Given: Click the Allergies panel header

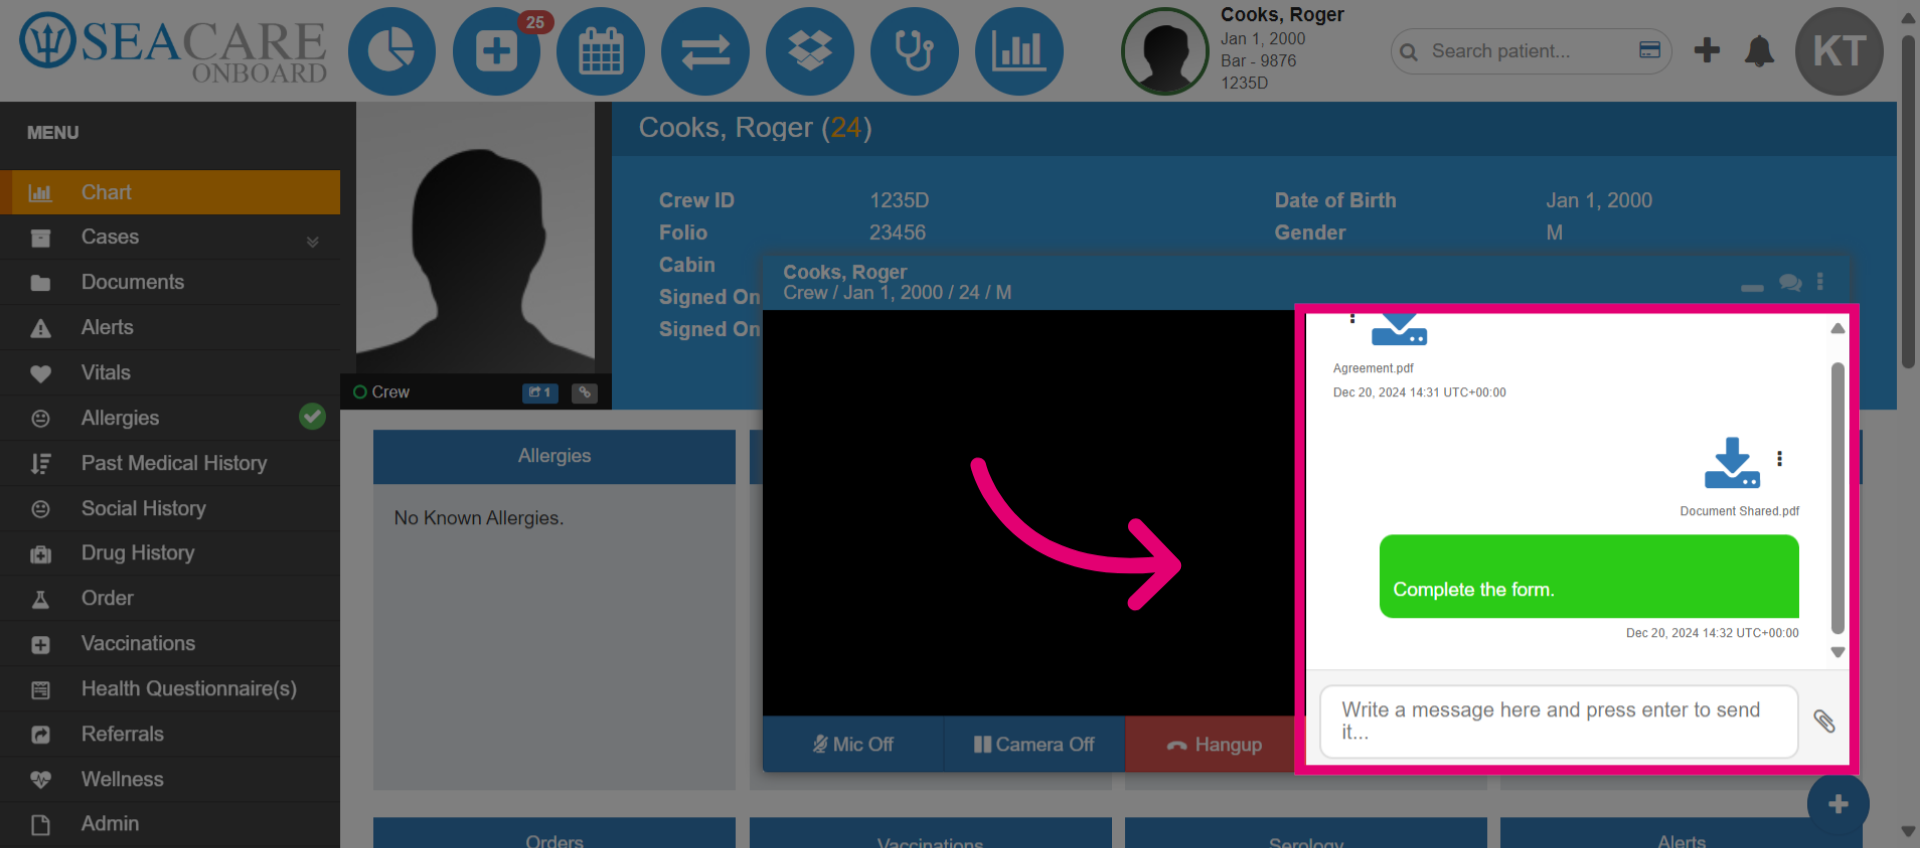Looking at the screenshot, I should [x=554, y=456].
